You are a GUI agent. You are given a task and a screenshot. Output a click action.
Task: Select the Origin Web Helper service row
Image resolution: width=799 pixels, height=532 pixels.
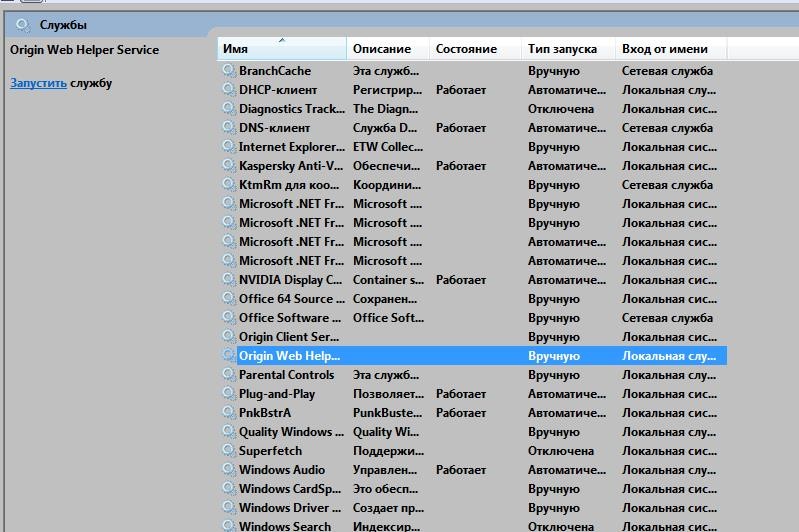pos(289,356)
